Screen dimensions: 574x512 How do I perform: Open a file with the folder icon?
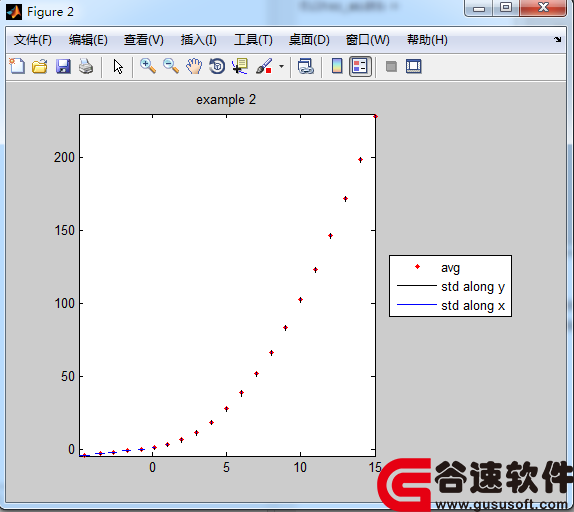click(x=40, y=67)
